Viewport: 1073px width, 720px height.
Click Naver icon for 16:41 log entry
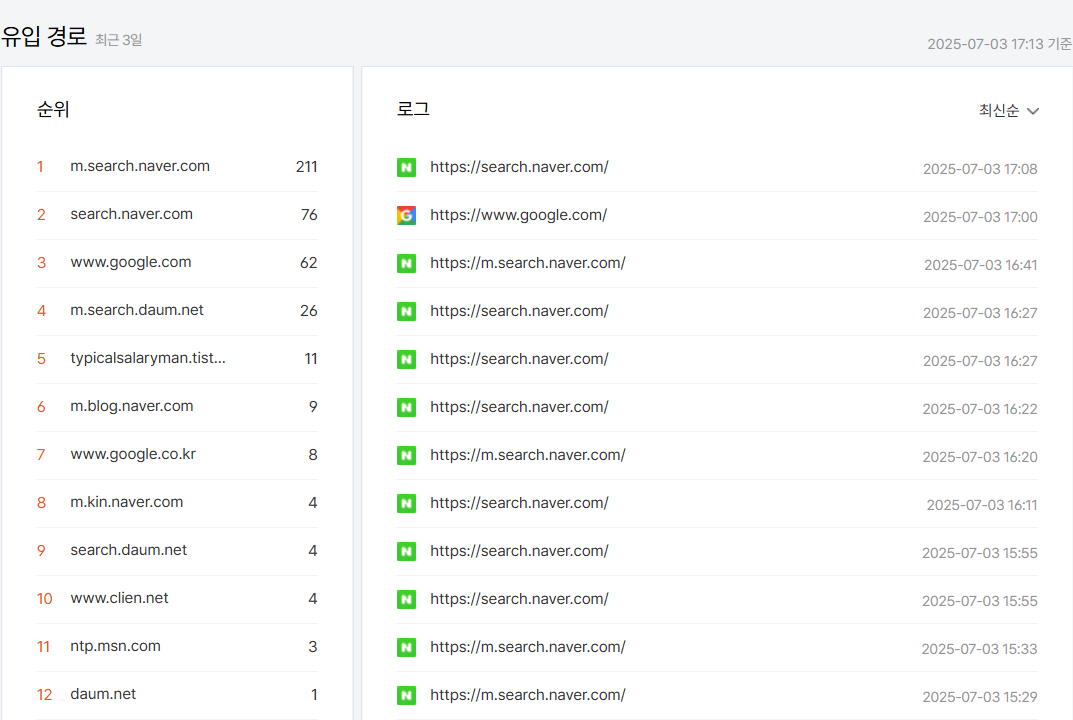click(x=406, y=263)
